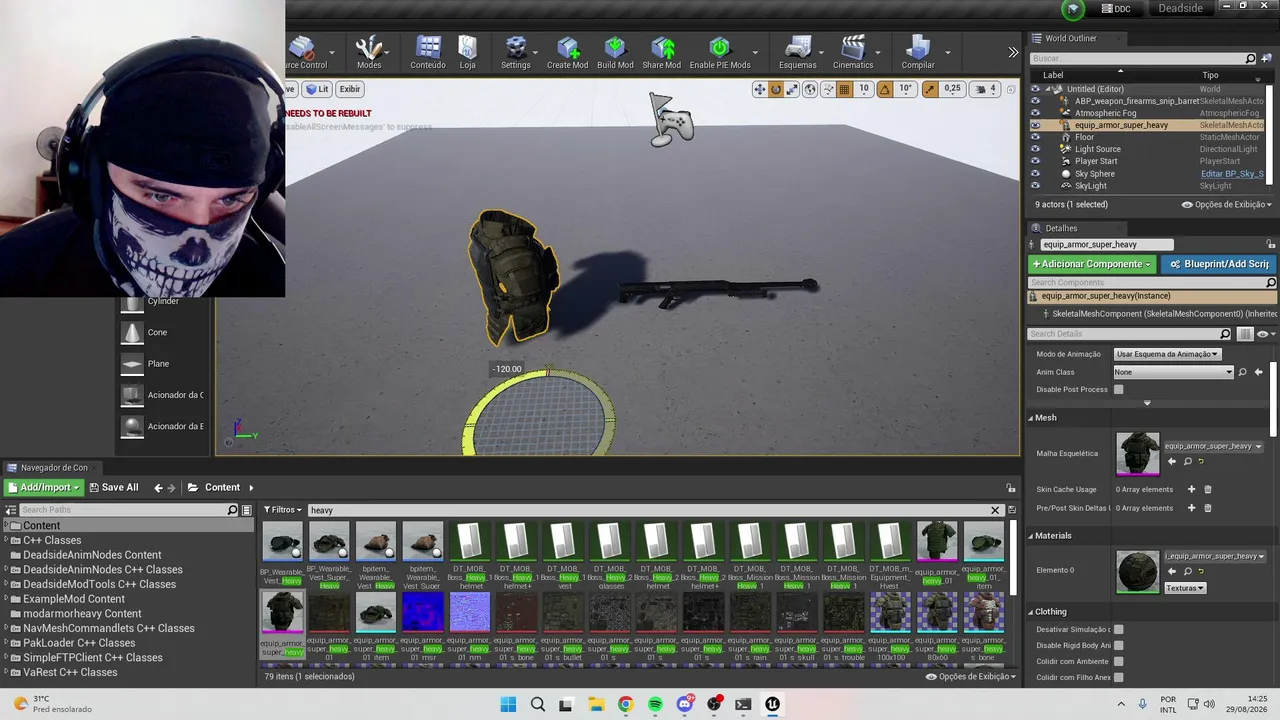1280x720 pixels.
Task: Use selected asset arrow for Malha Esquelética
Action: 1172,461
